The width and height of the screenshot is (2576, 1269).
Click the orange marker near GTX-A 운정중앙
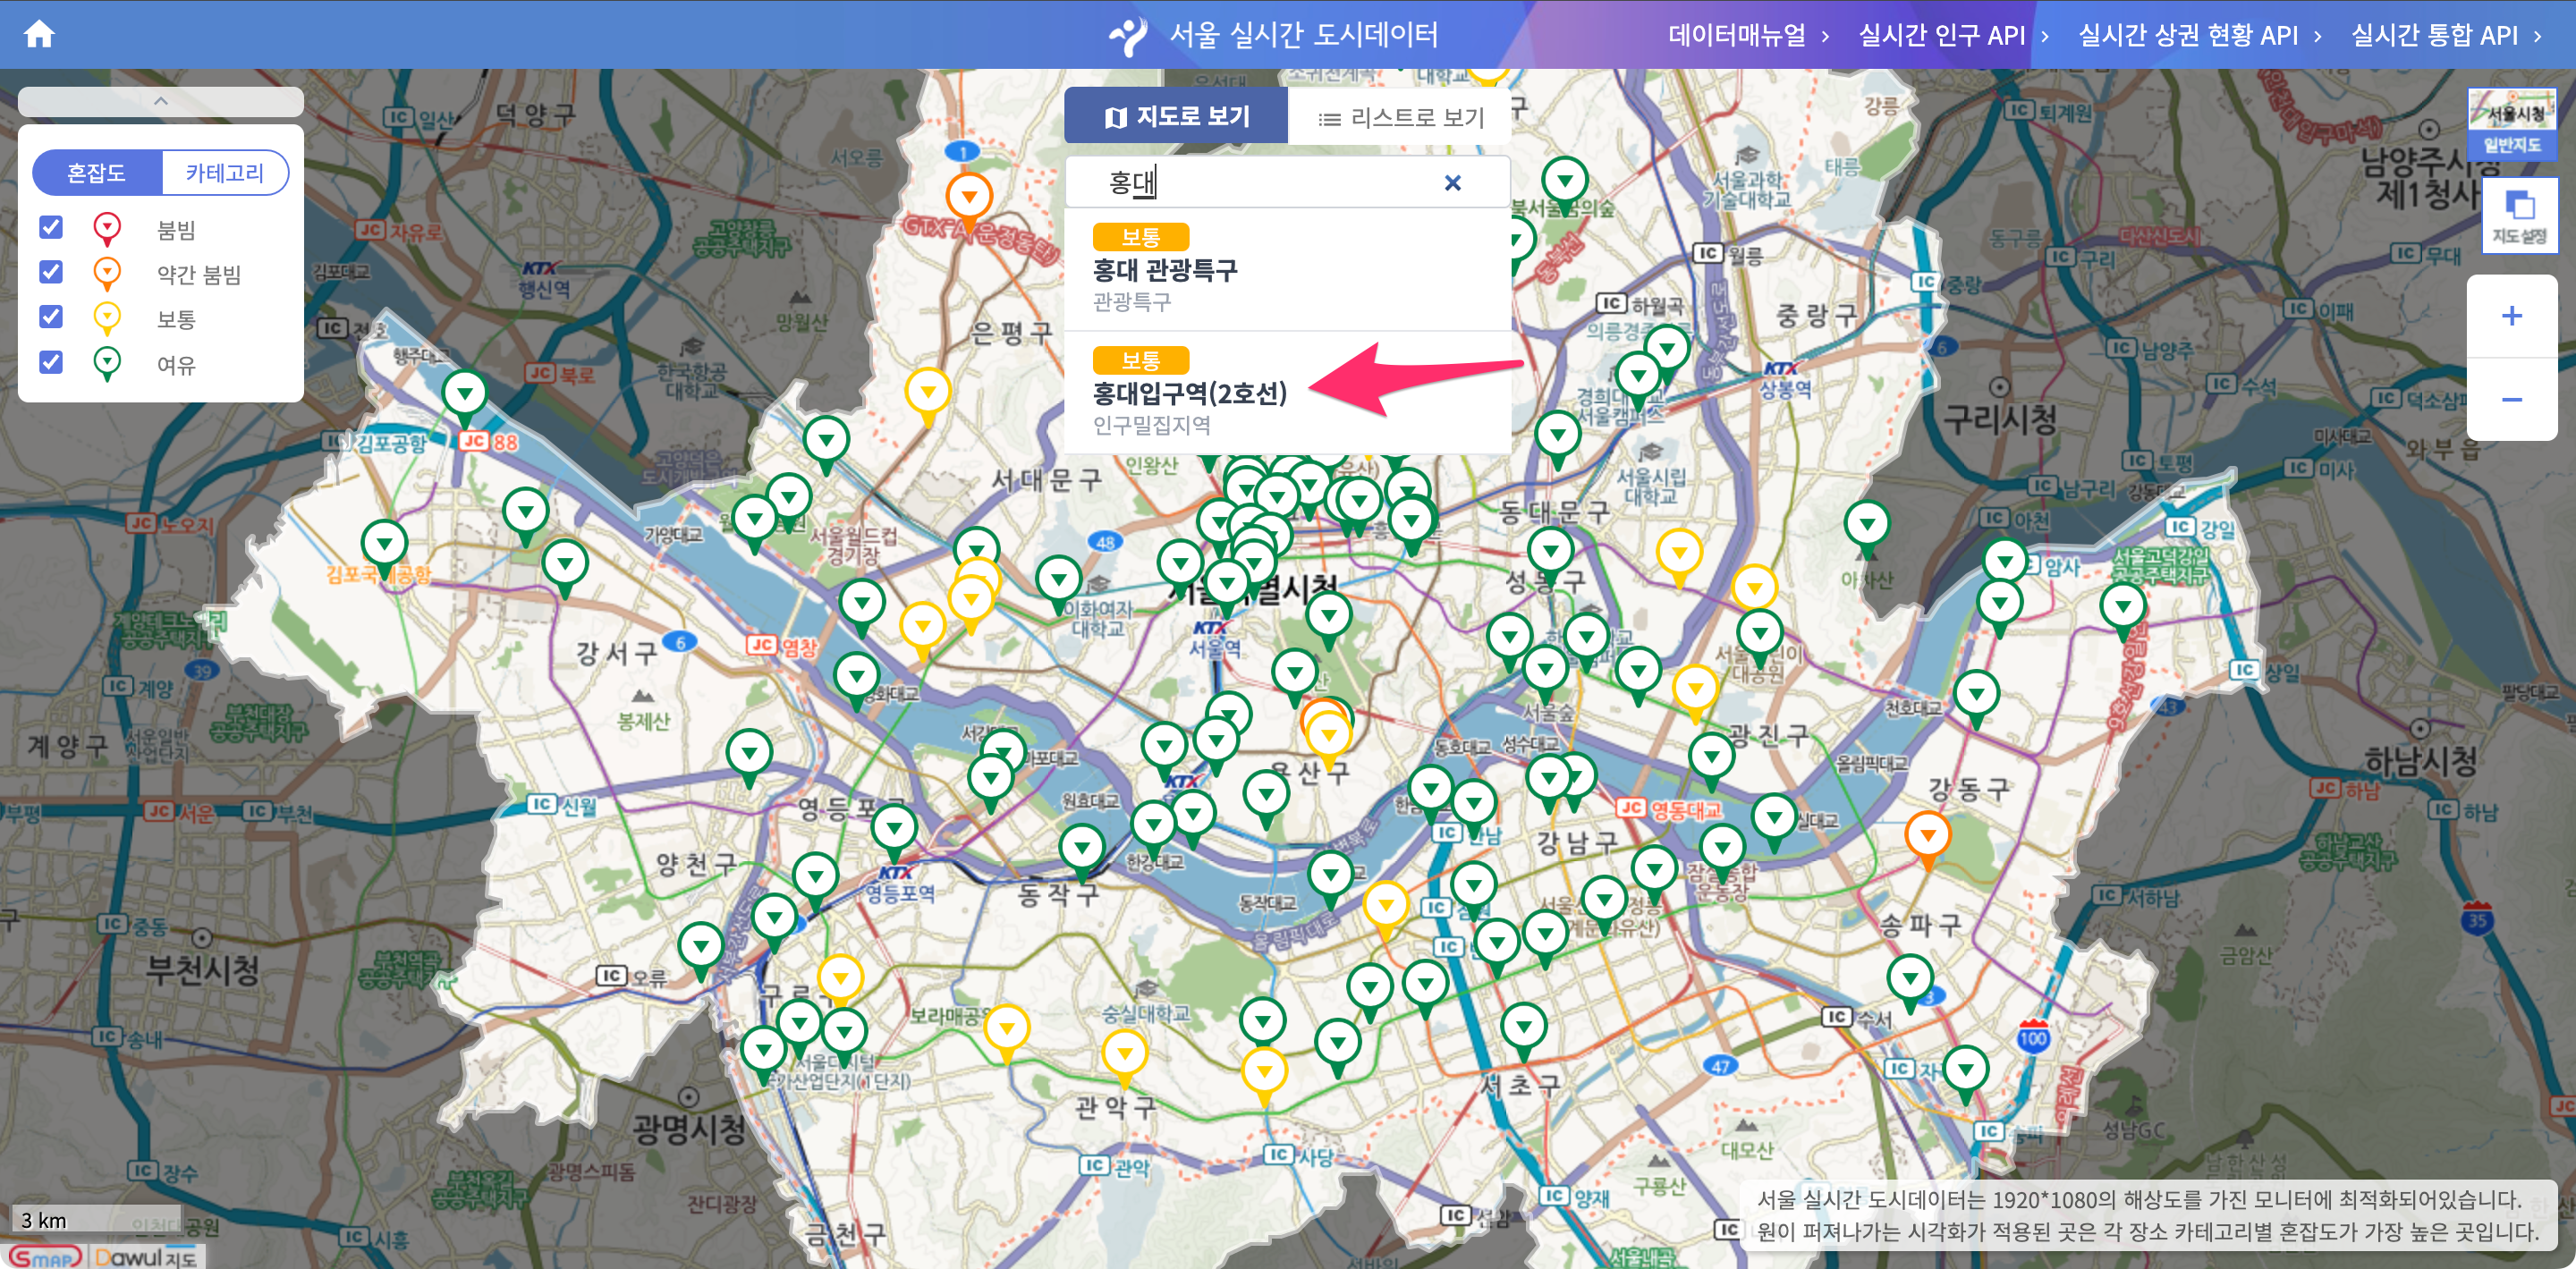[968, 195]
